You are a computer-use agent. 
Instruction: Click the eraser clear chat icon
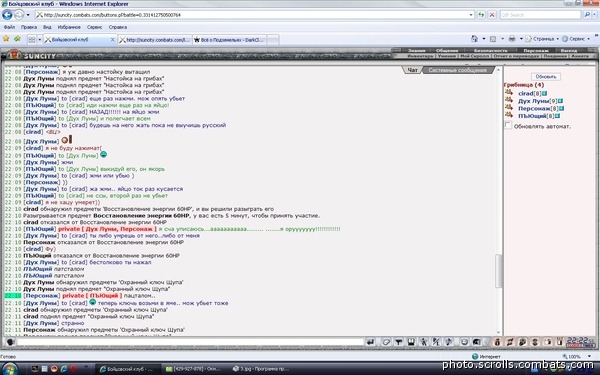(386, 342)
